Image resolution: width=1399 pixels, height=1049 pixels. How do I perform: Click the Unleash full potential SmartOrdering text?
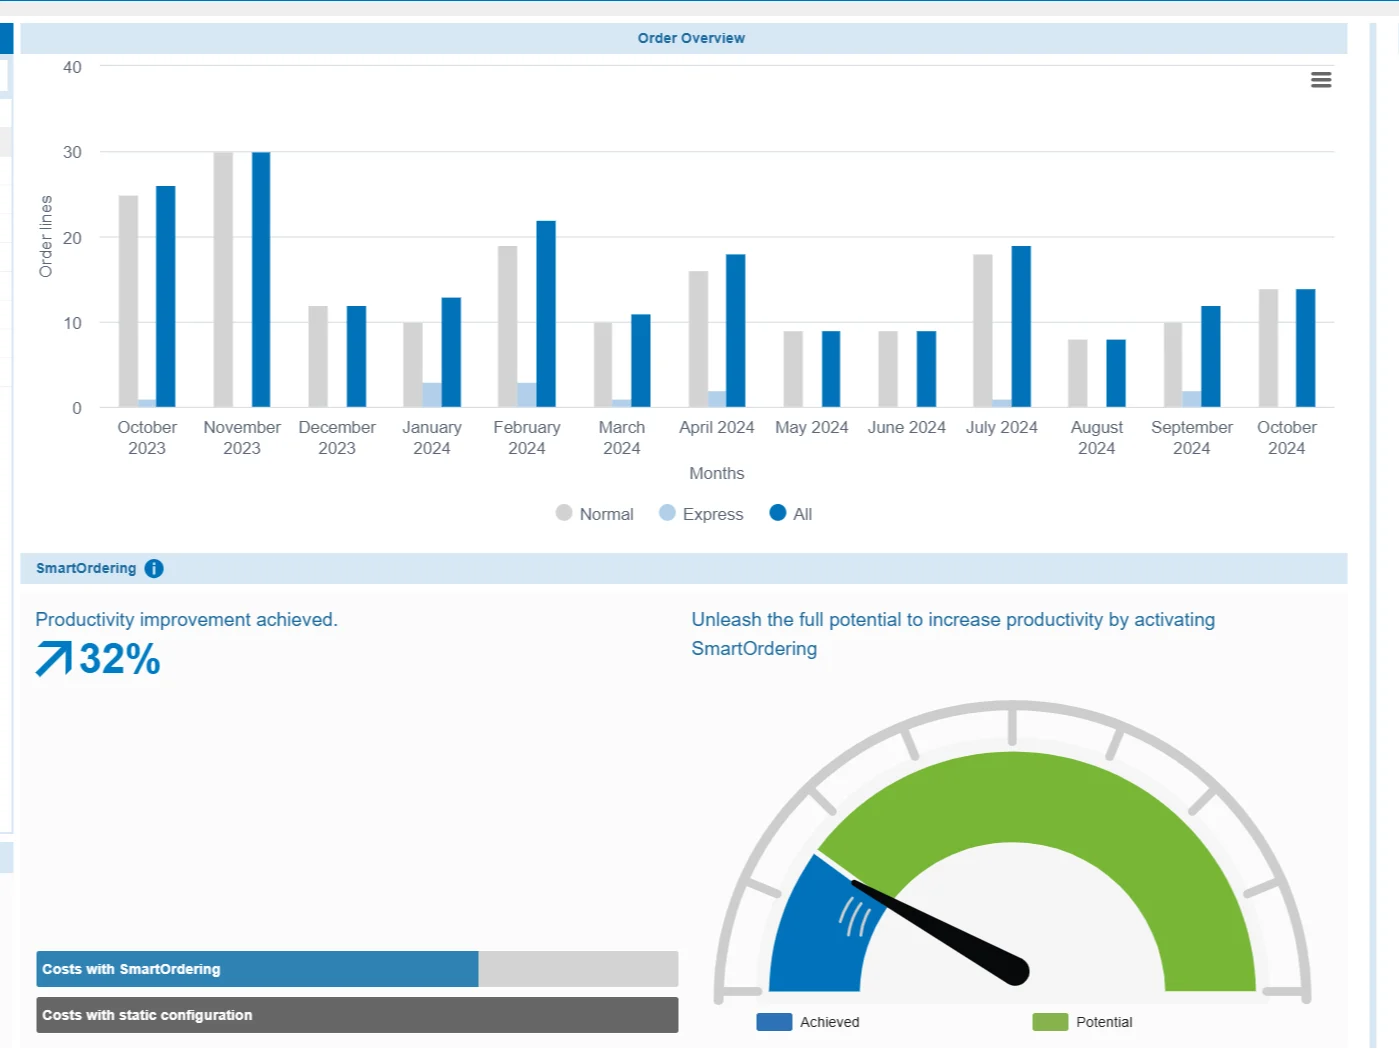[952, 633]
